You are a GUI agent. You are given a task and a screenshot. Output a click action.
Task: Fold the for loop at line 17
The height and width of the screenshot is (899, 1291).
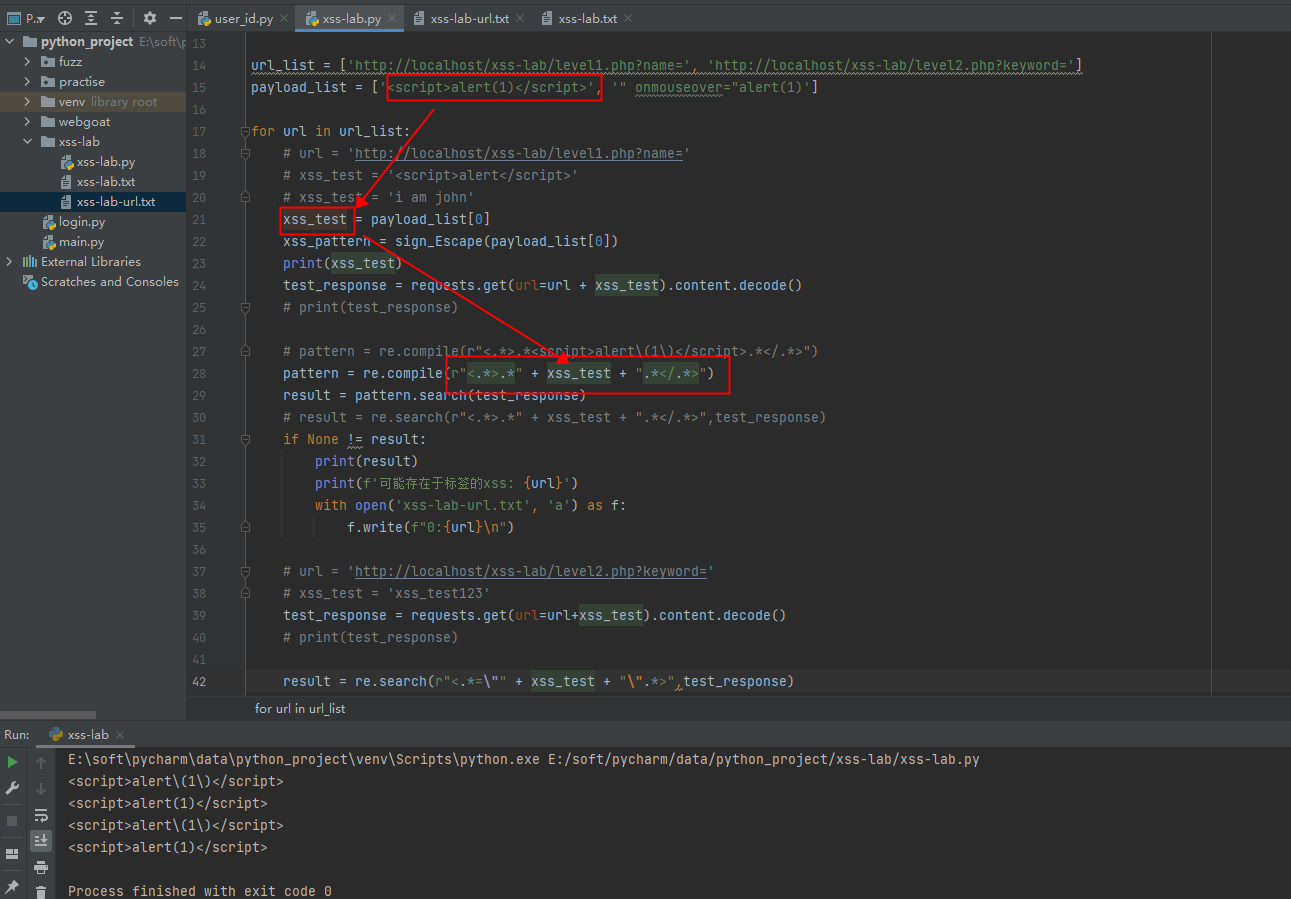tap(244, 132)
